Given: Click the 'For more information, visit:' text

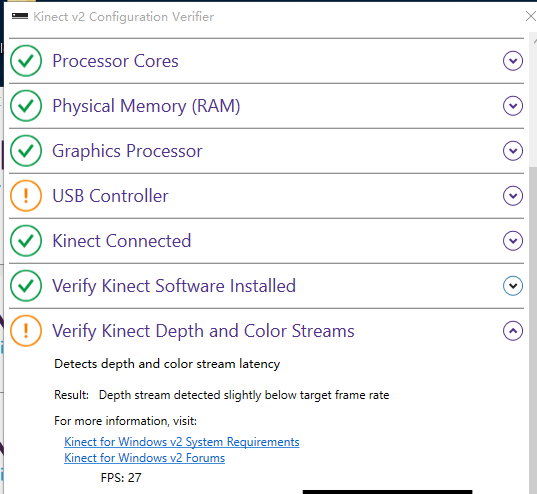Looking at the screenshot, I should [x=126, y=421].
